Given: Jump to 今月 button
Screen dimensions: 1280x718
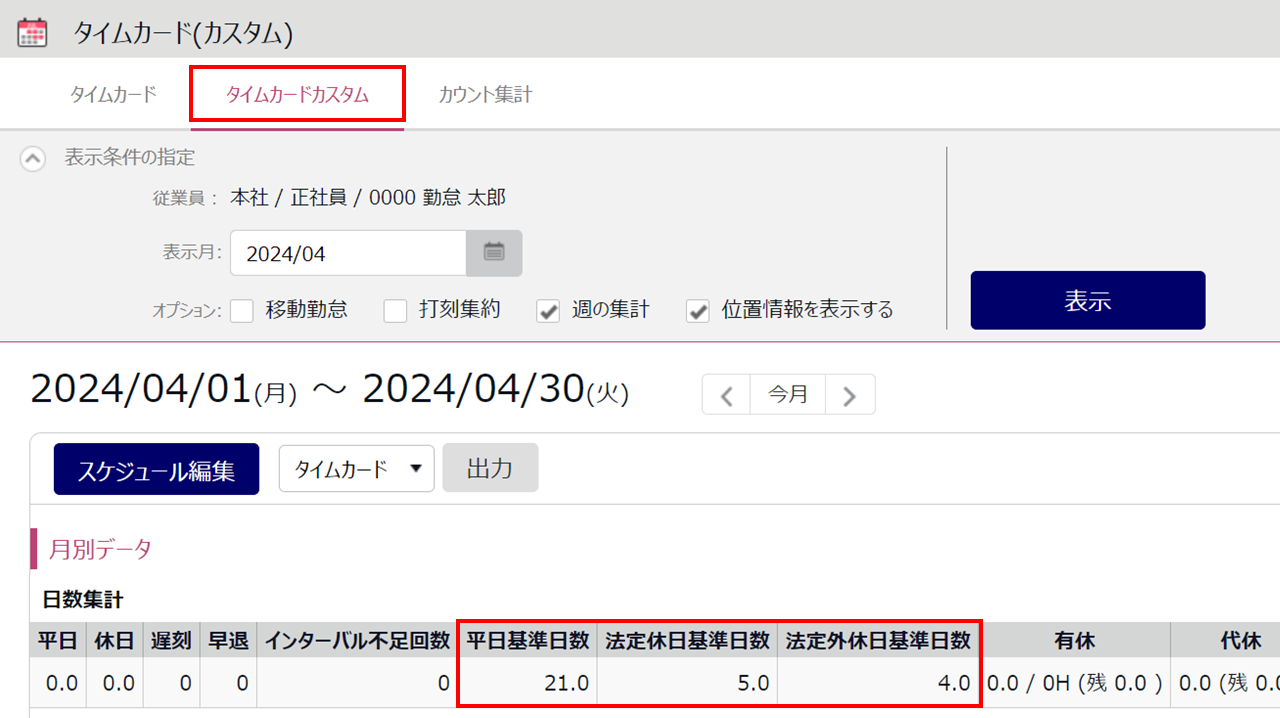Looking at the screenshot, I should coord(788,395).
